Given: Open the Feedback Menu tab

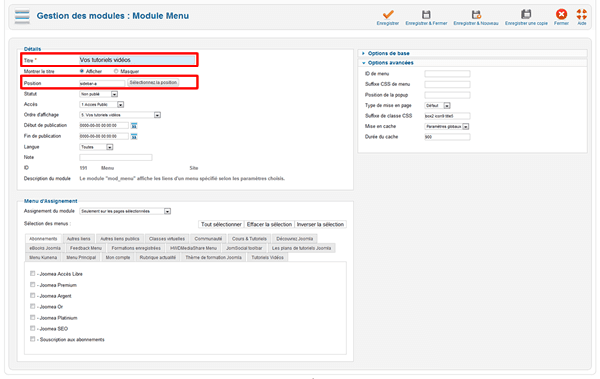Looking at the screenshot, I should (86, 248).
